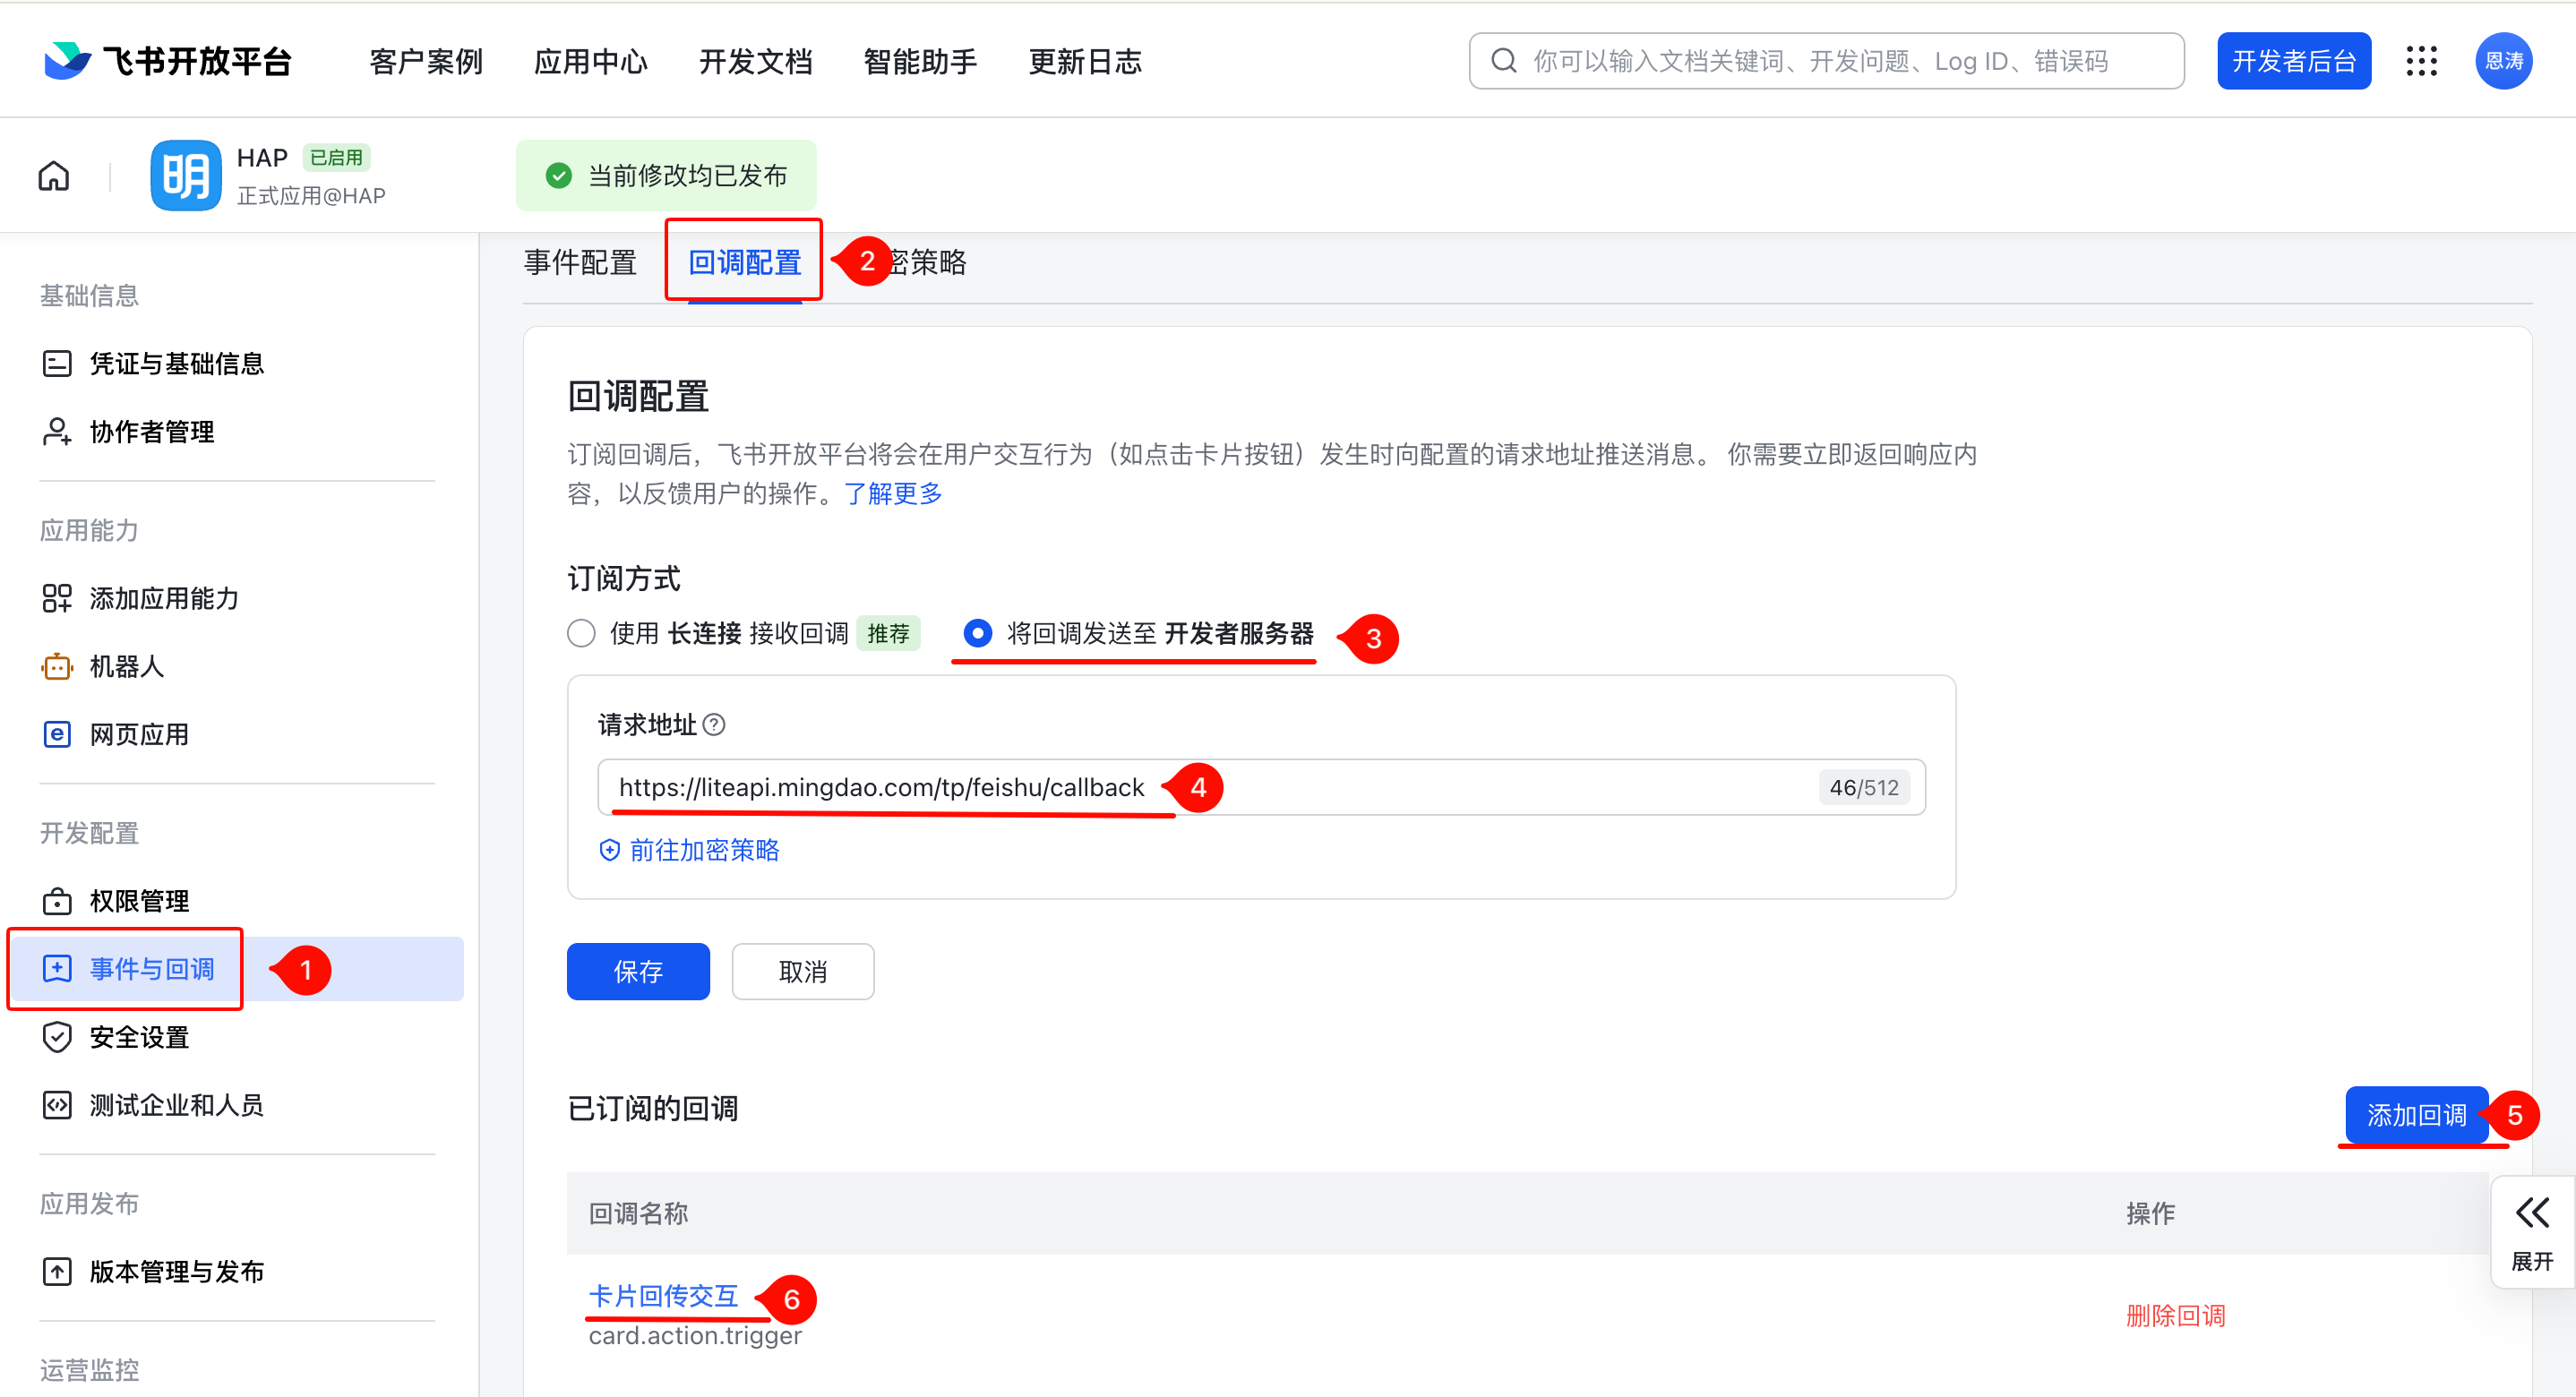The height and width of the screenshot is (1397, 2576).
Task: Click the shield icon beside 前往加密策略
Action: [x=609, y=850]
